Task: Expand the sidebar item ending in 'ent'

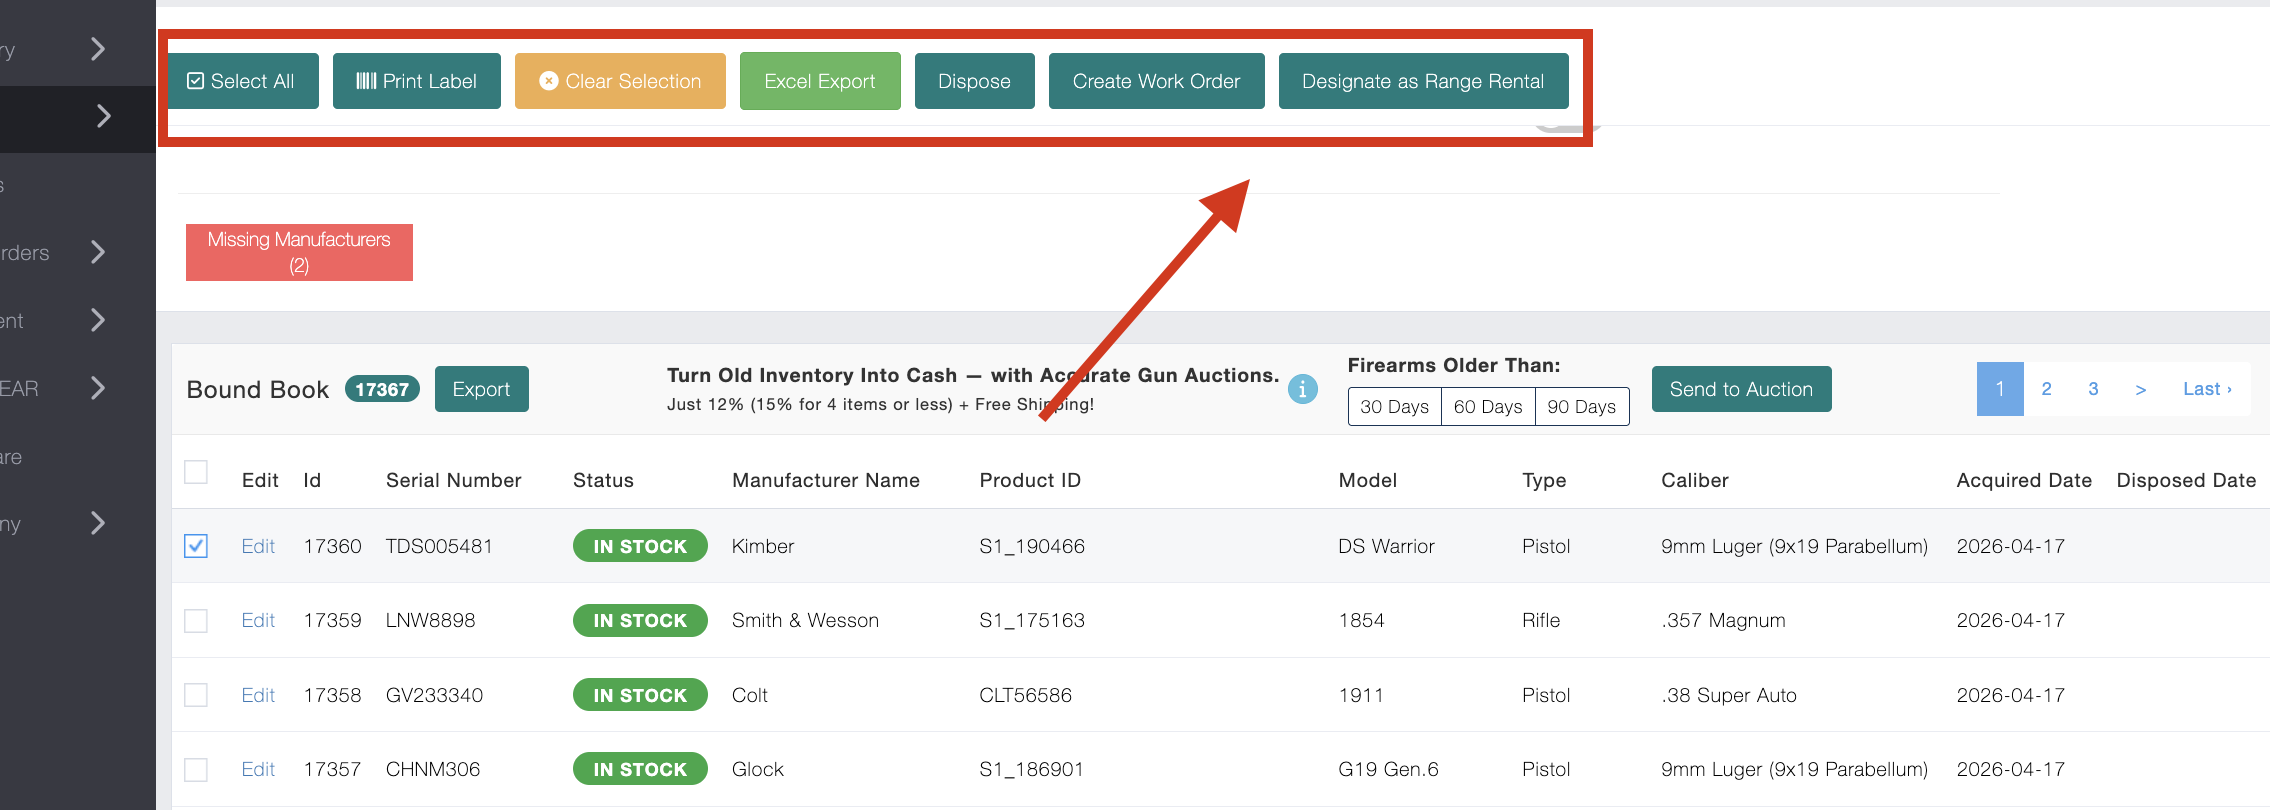Action: pyautogui.click(x=98, y=320)
